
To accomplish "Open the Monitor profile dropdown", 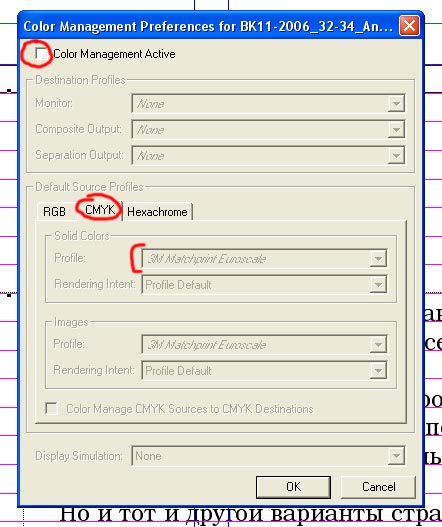I will (268, 104).
